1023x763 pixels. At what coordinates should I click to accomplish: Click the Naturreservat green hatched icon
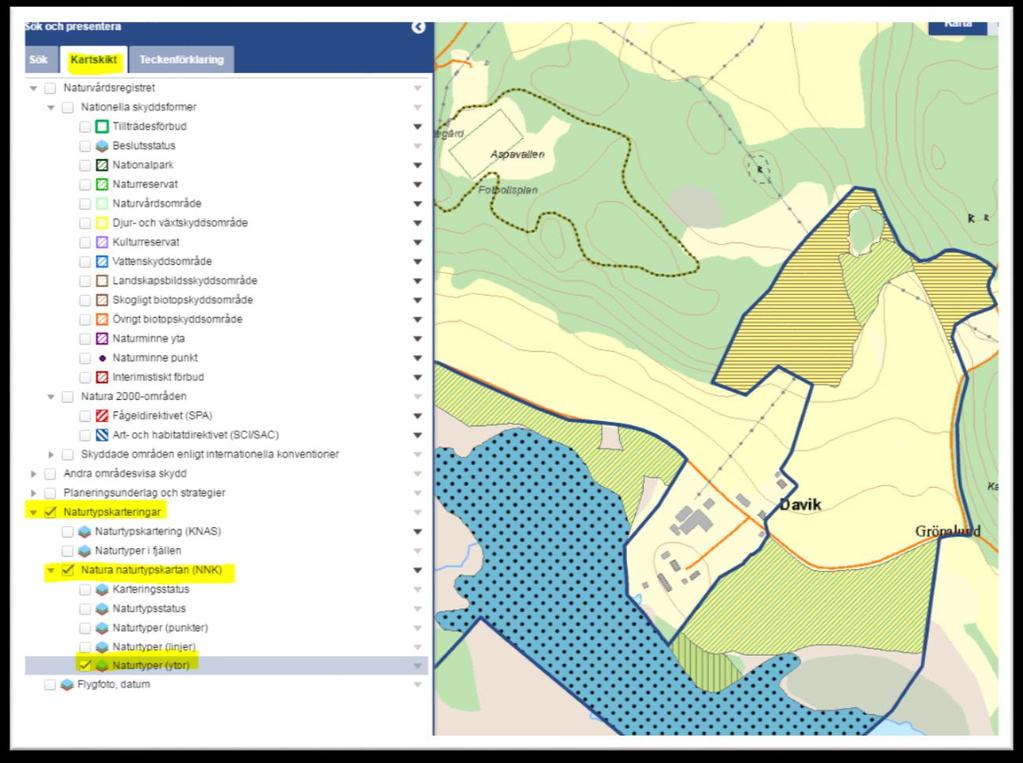(x=102, y=184)
